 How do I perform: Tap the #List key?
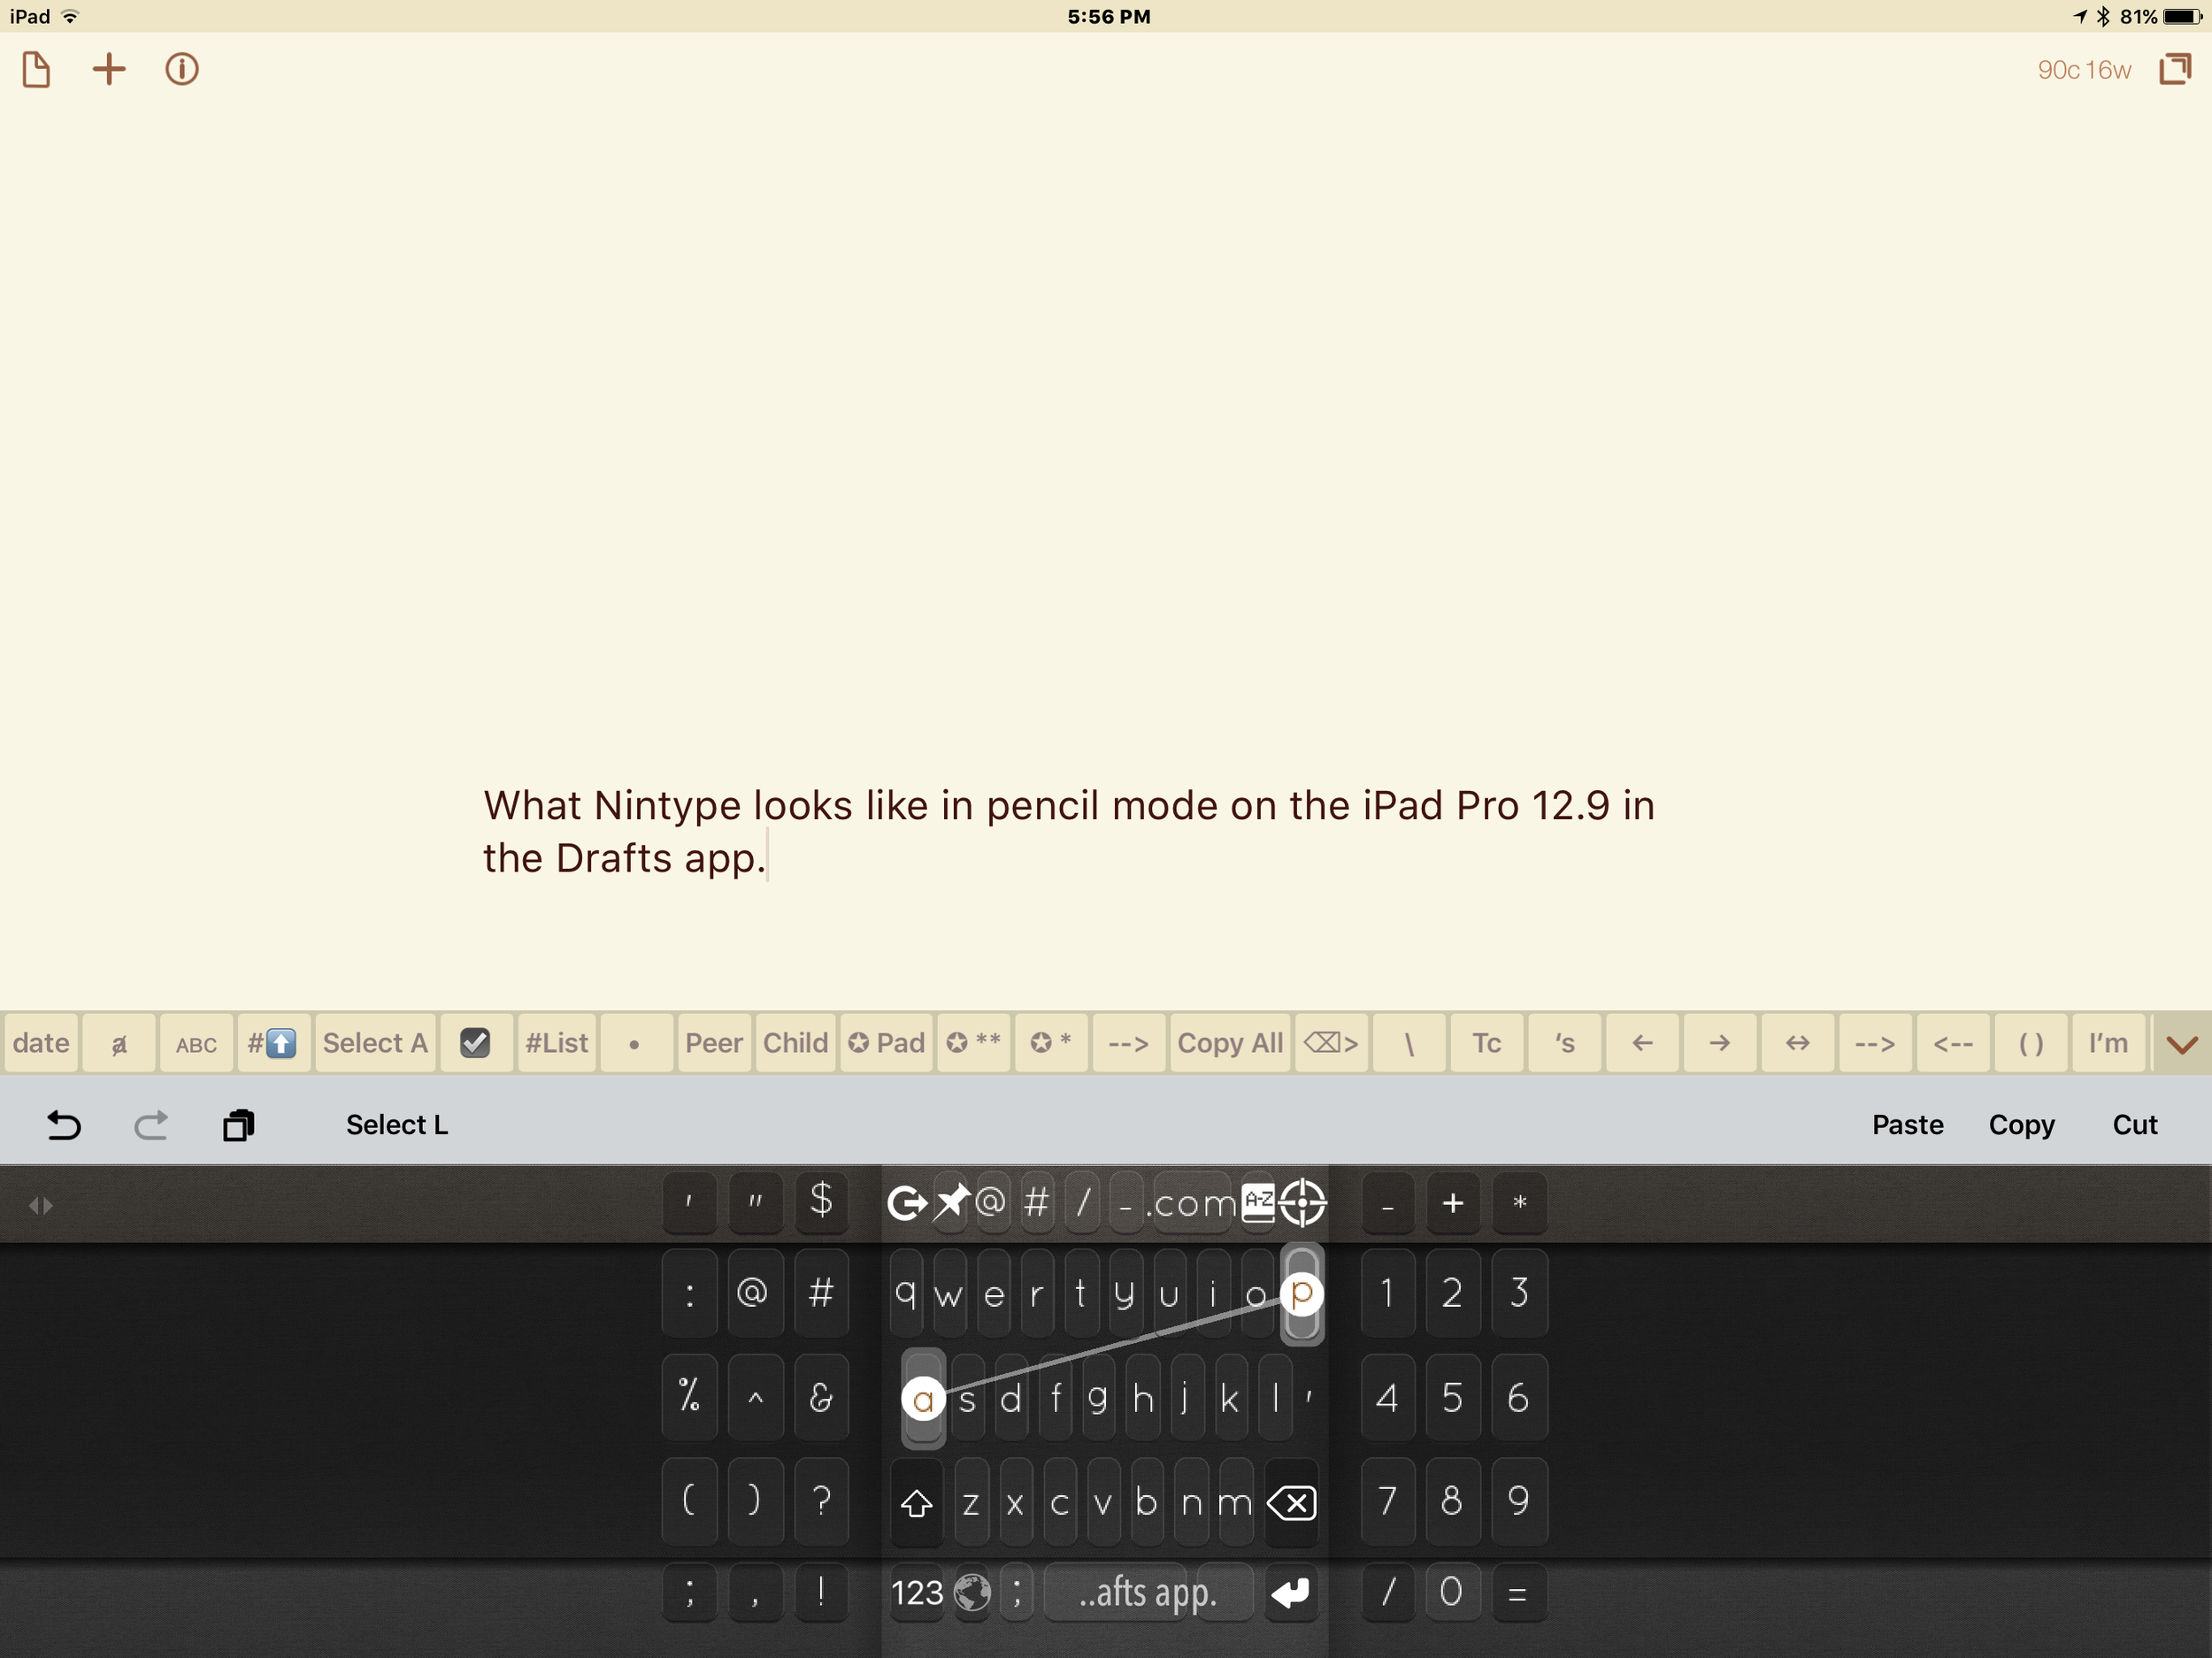point(557,1043)
